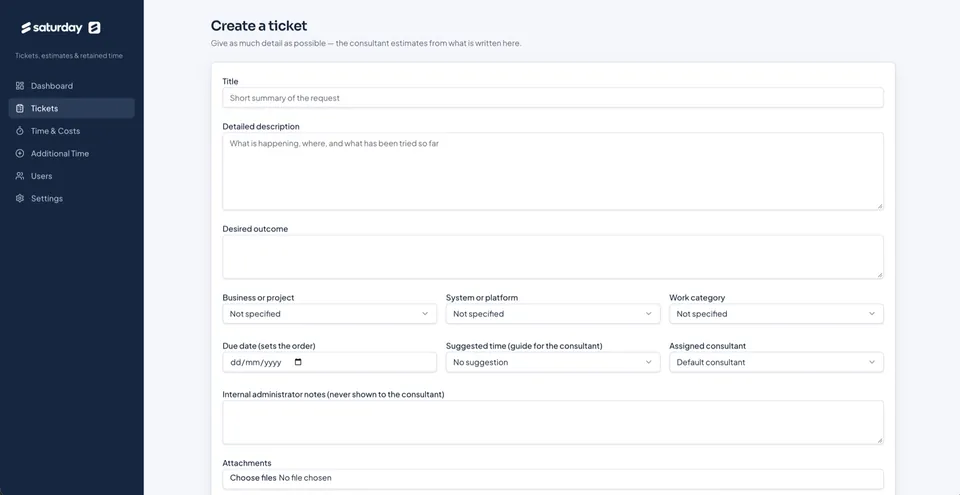This screenshot has height=495, width=960.
Task: Open the Dashboard page
Action: point(72,86)
